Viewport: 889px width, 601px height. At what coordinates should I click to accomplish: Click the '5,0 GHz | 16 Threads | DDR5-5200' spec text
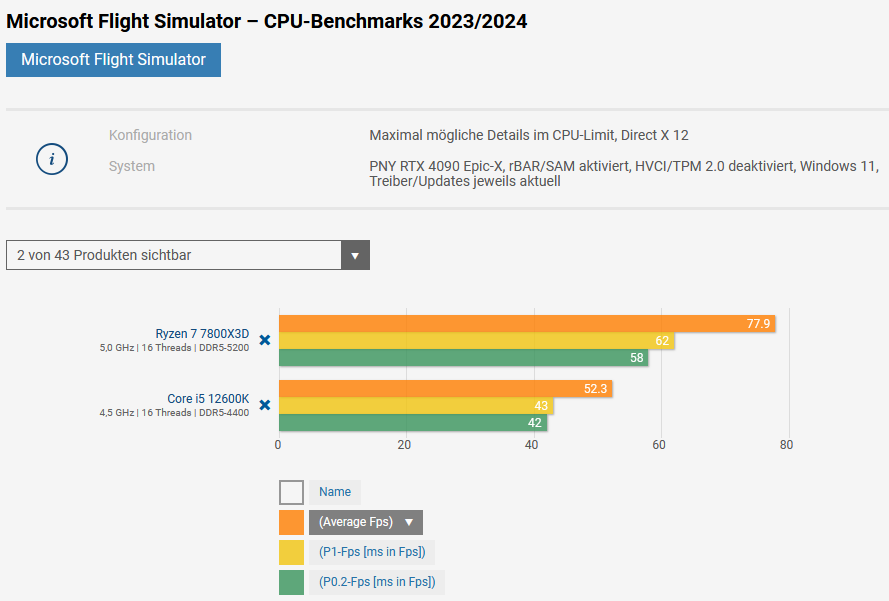[x=174, y=348]
